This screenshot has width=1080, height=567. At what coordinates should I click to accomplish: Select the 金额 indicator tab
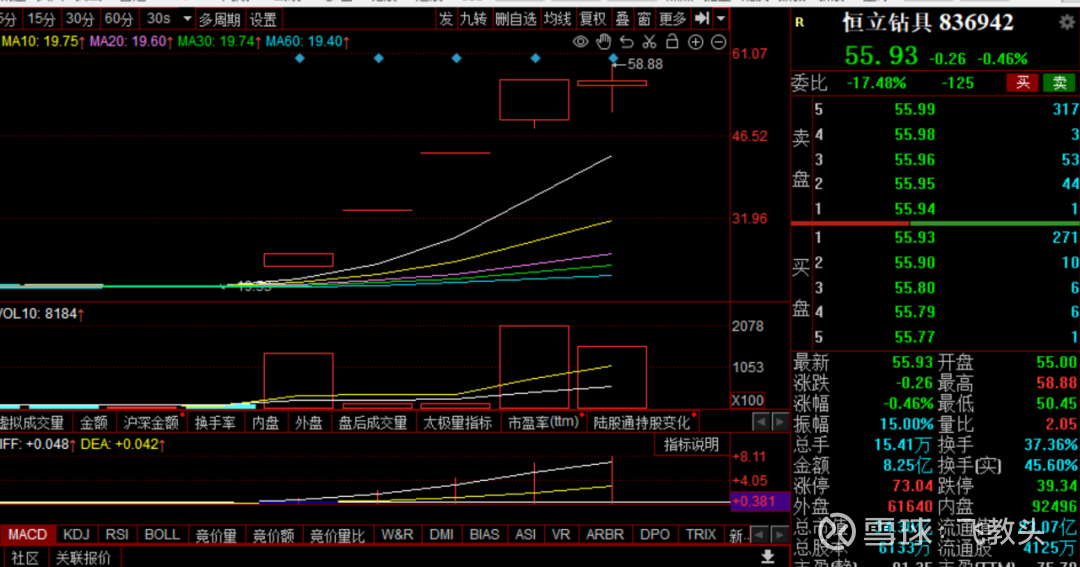[94, 422]
